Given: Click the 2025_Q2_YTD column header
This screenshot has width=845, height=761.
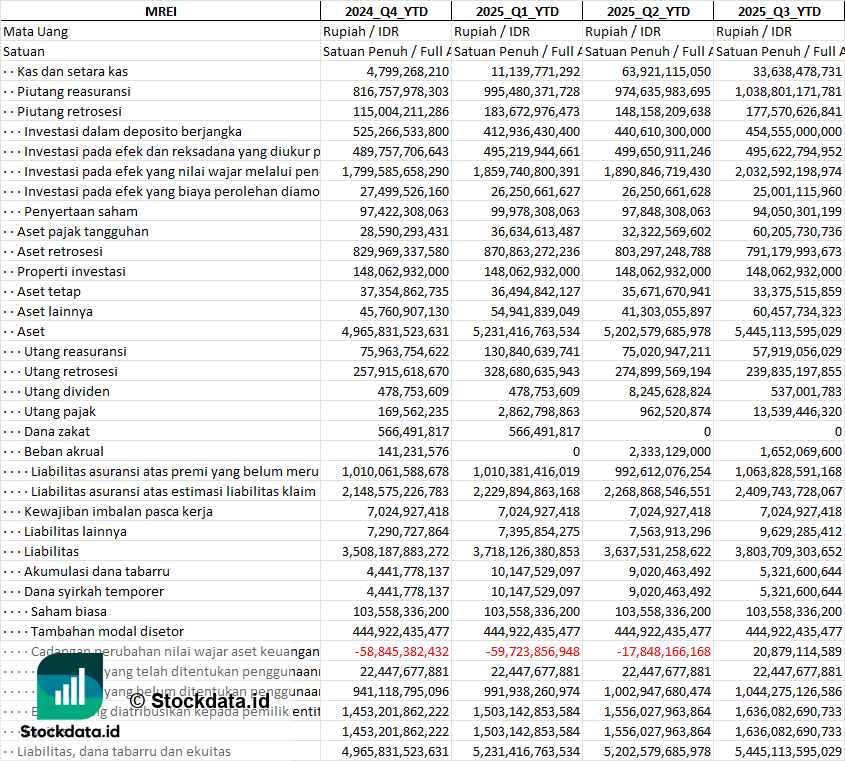Looking at the screenshot, I should pyautogui.click(x=647, y=11).
